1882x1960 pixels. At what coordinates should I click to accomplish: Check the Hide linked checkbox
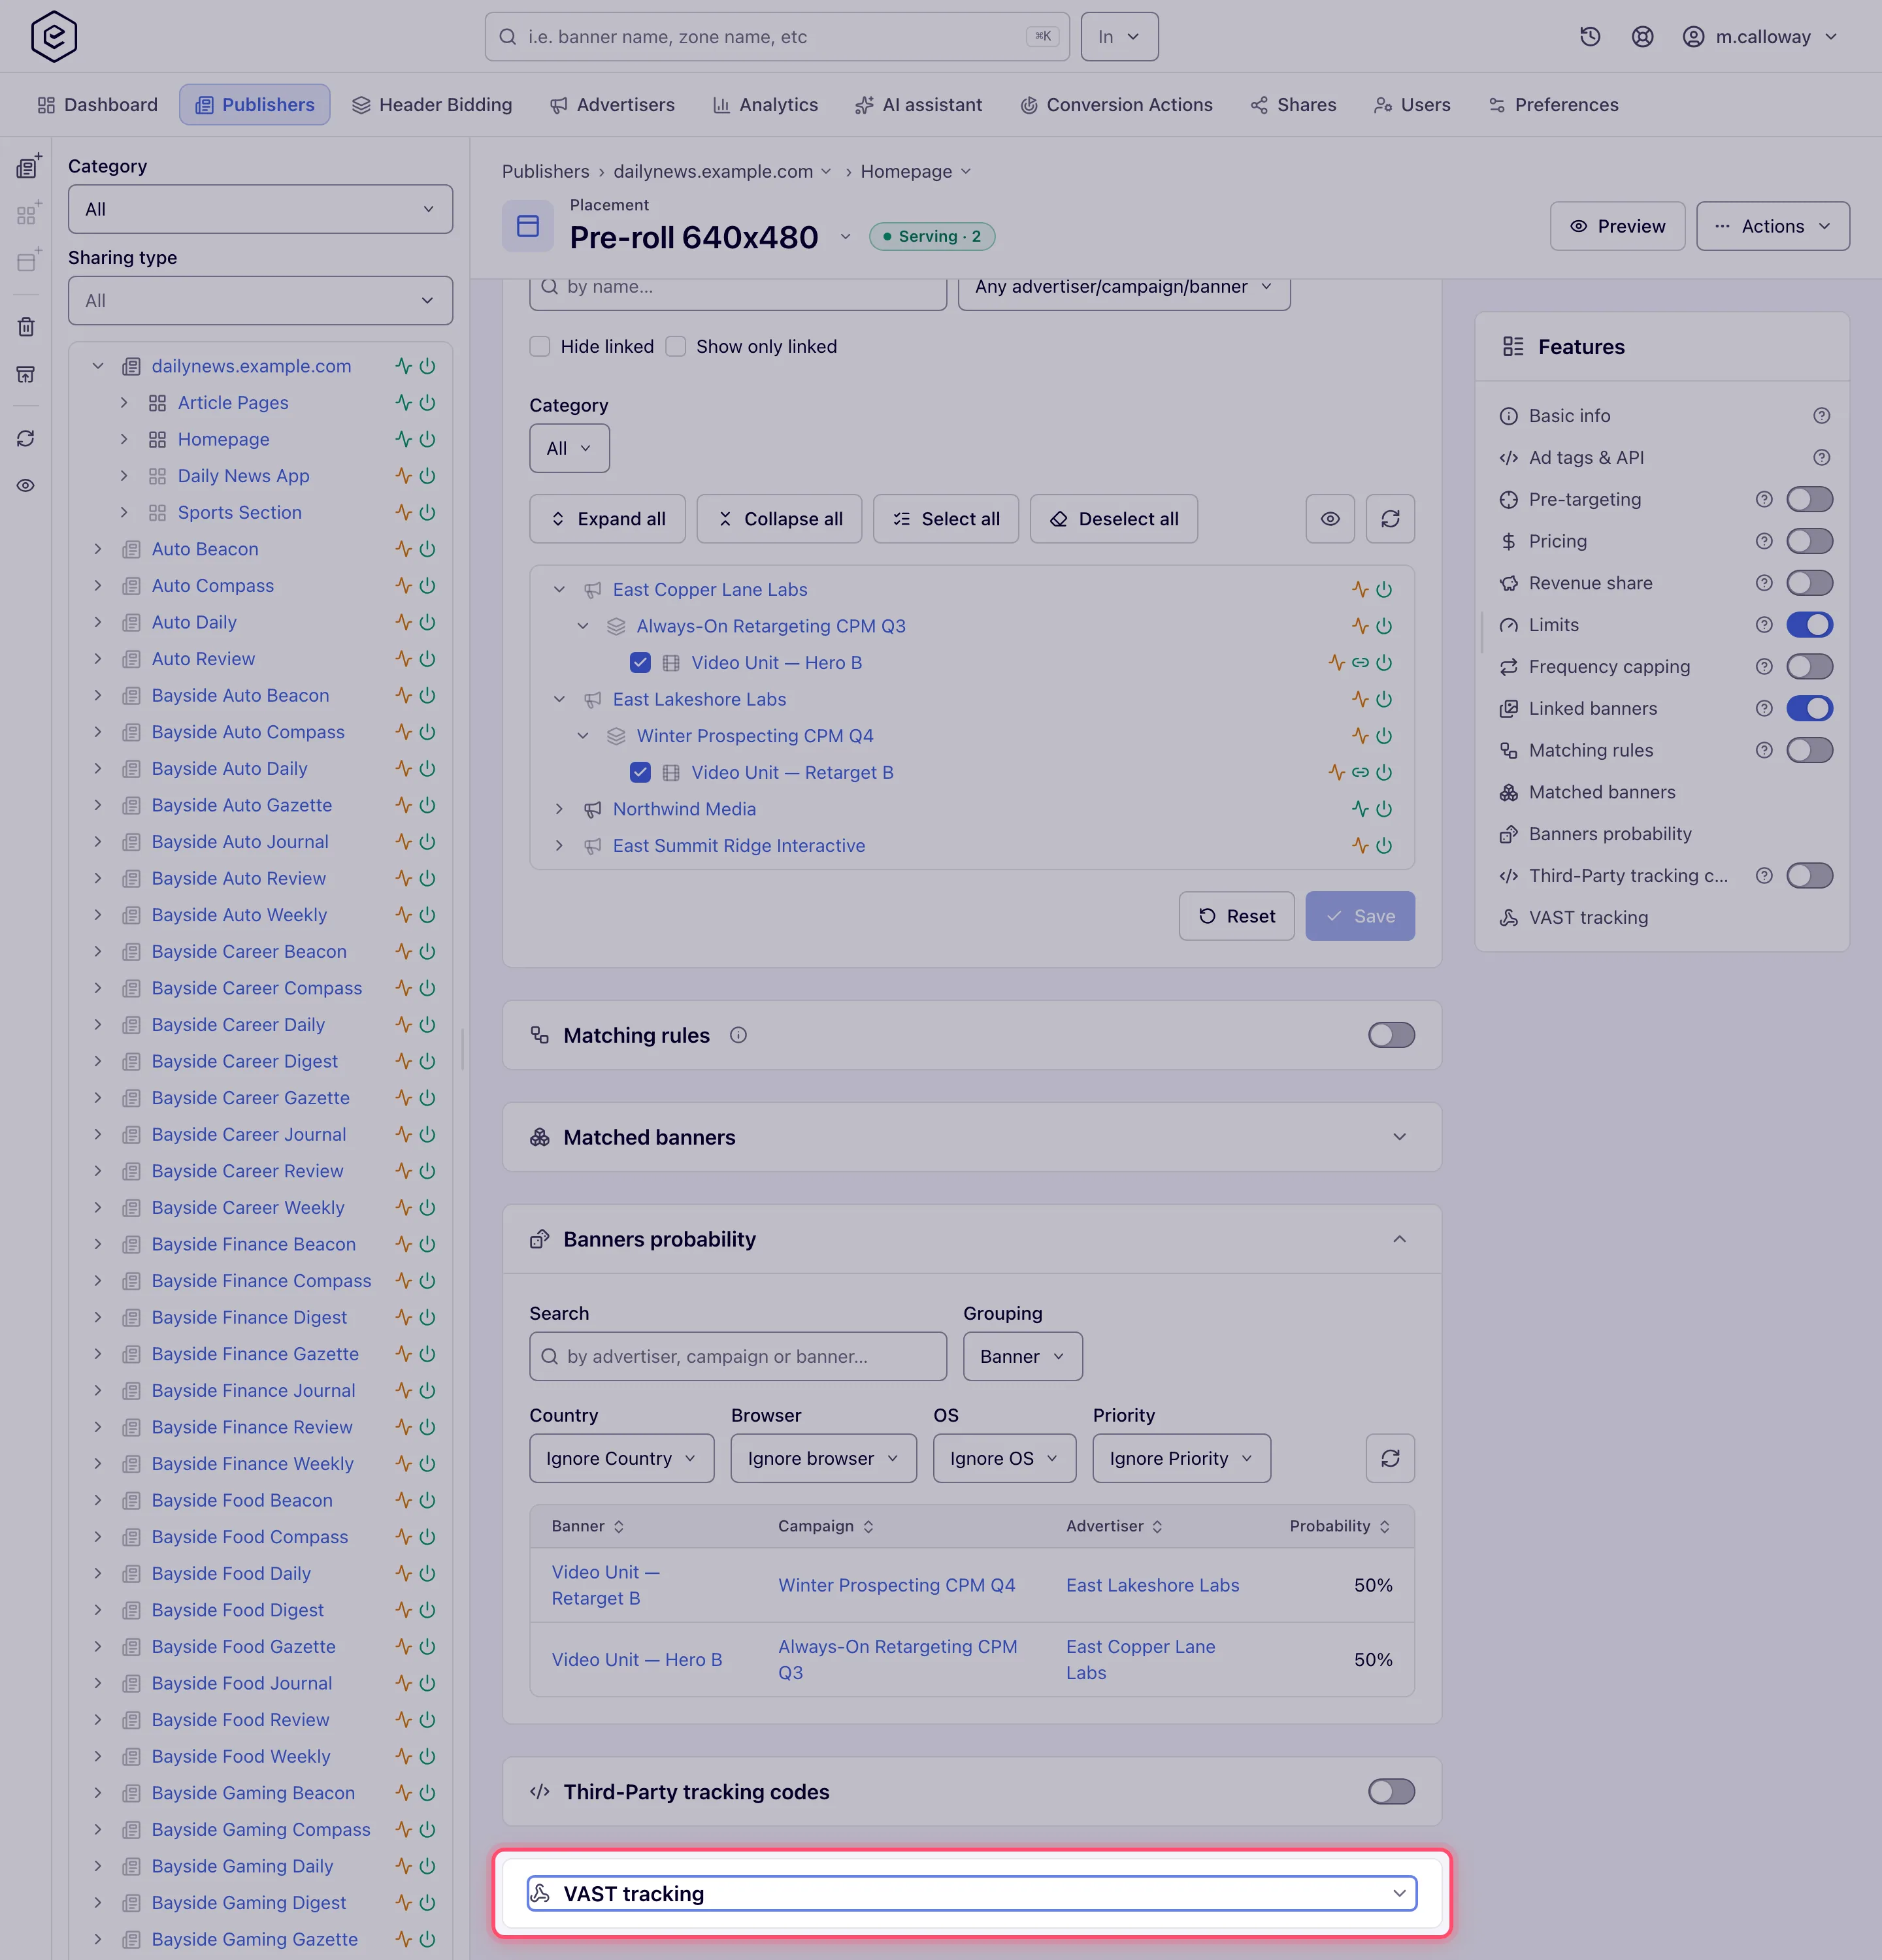(540, 347)
